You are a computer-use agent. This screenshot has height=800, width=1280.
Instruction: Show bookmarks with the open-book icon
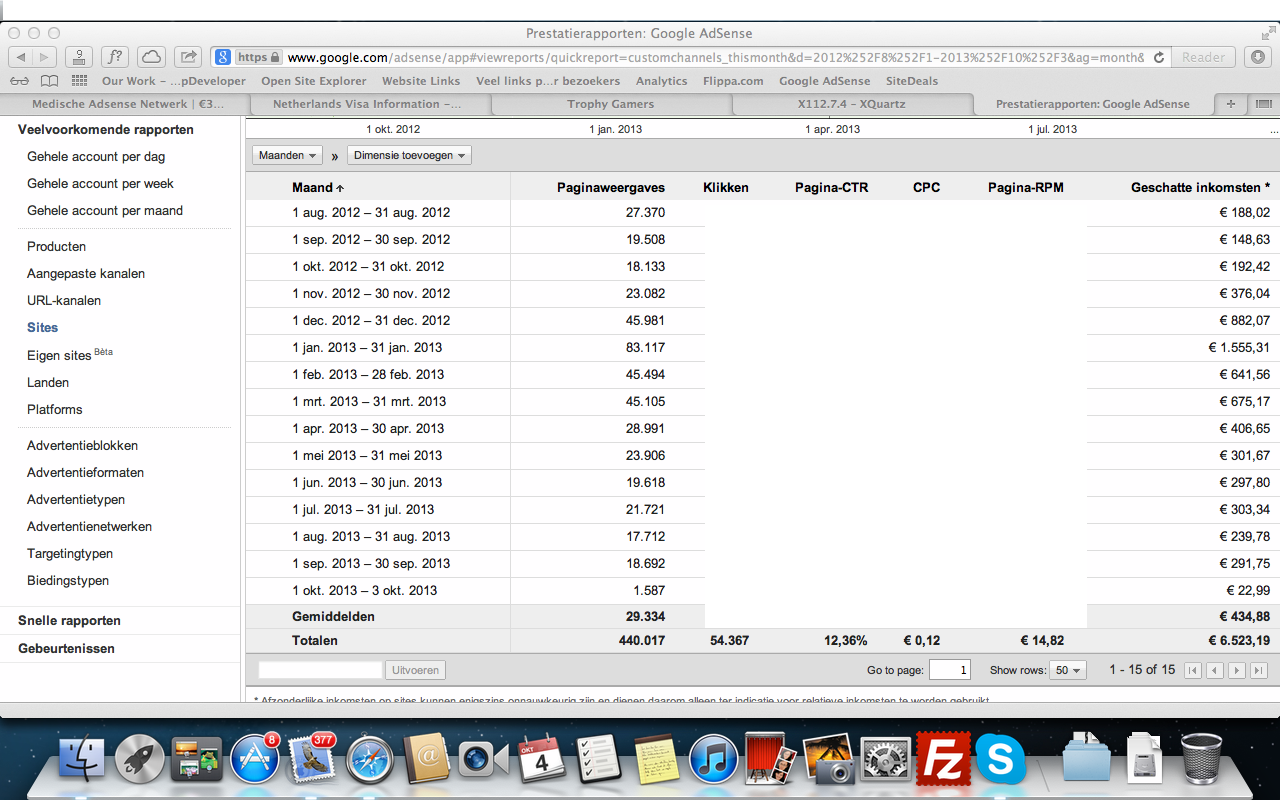(49, 81)
